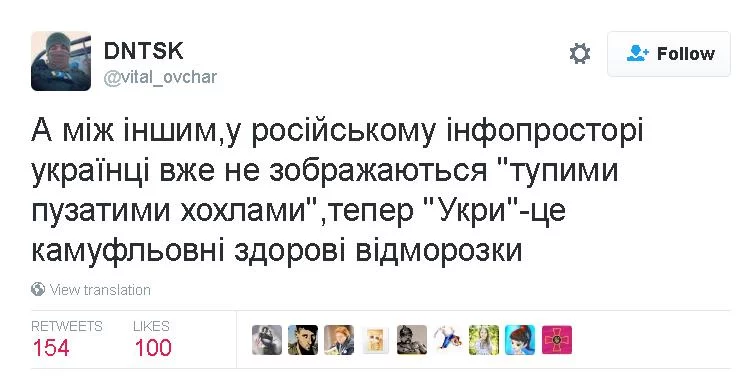
Task: Open the blue-trousered dancing figure avatar
Action: (448, 340)
